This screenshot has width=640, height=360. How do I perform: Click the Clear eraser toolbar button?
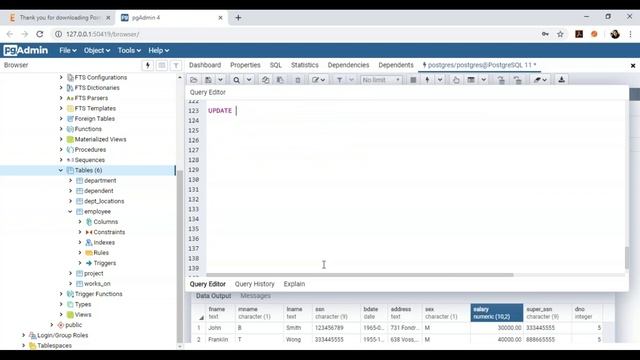pyautogui.click(x=540, y=80)
